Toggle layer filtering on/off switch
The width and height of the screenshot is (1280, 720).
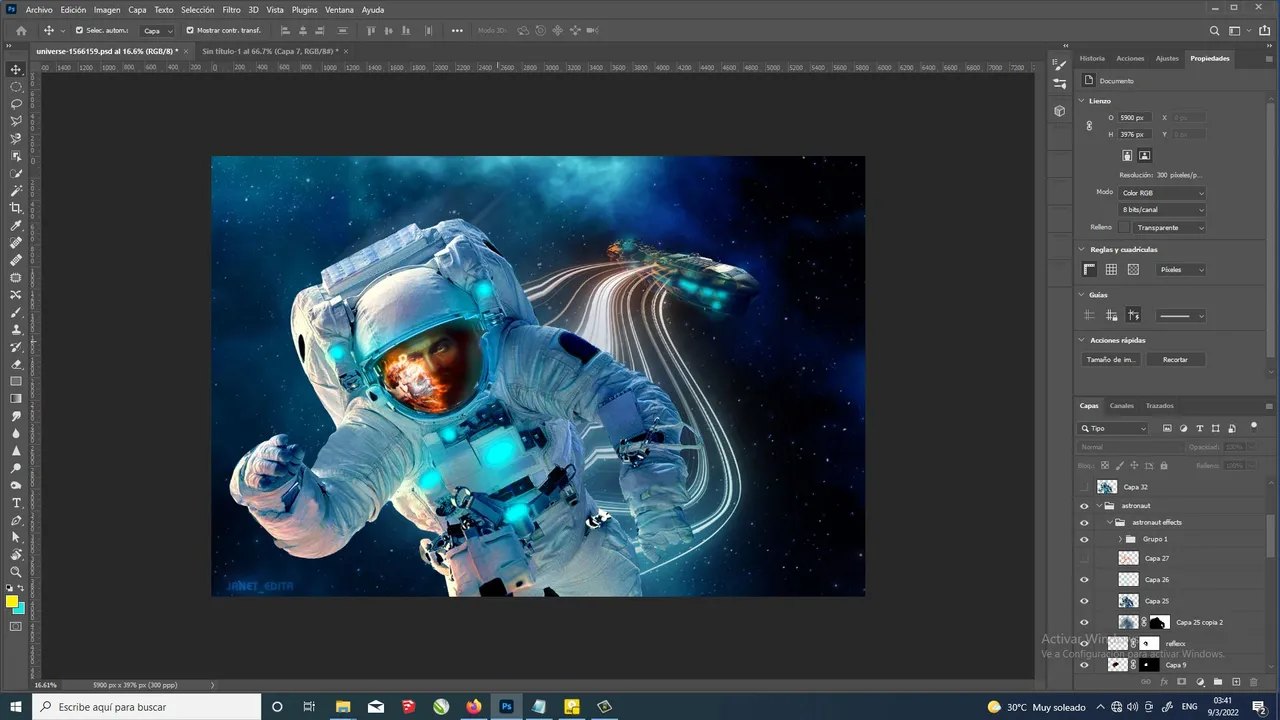(1254, 426)
